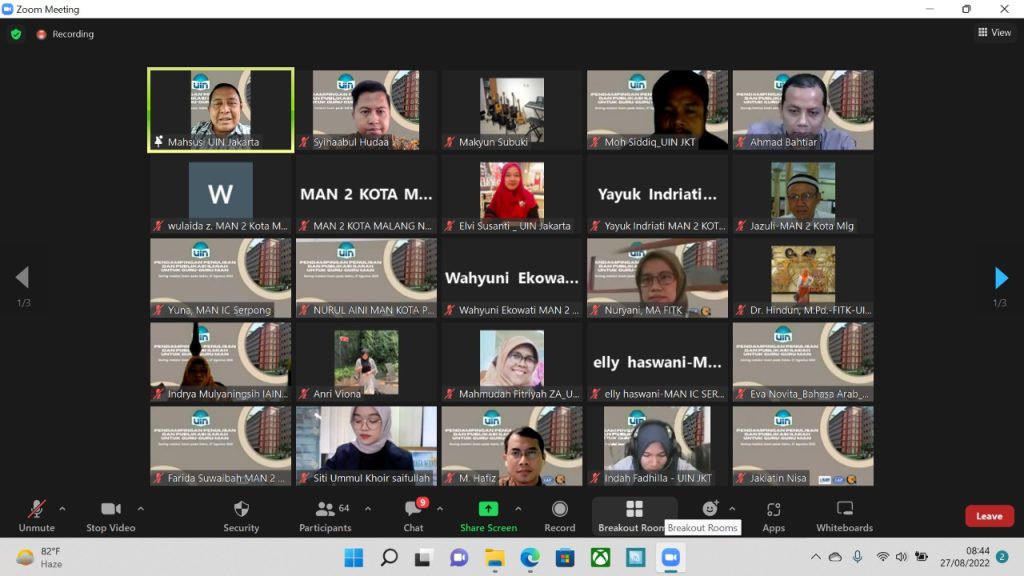
Task: Open the Apps panel
Action: tap(773, 515)
